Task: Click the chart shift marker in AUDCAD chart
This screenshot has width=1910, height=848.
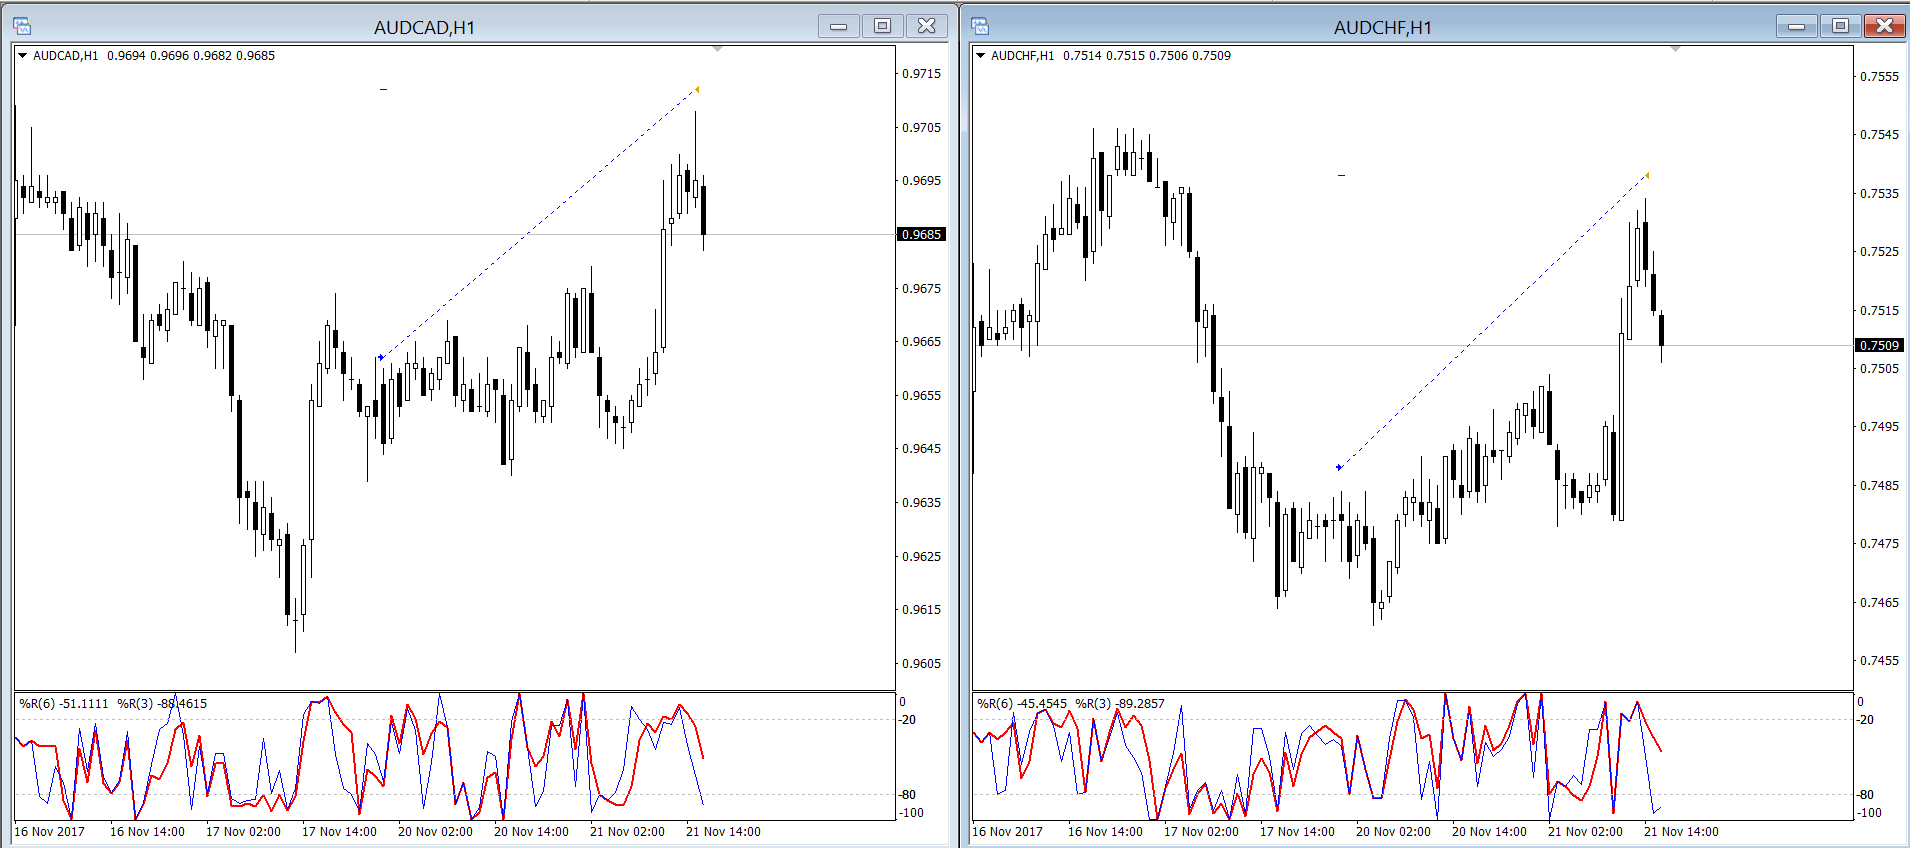Action: pyautogui.click(x=717, y=48)
